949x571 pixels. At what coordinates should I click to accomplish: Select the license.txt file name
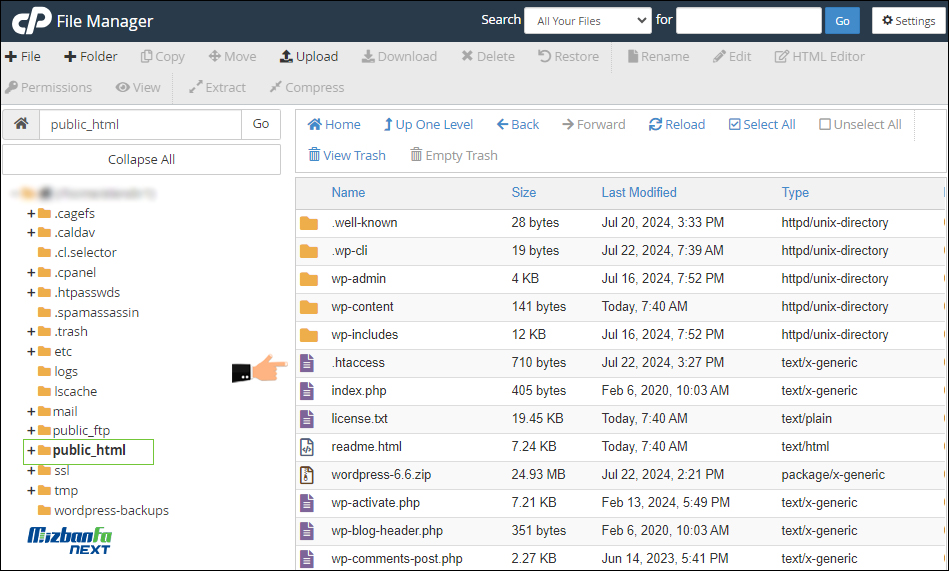point(360,419)
